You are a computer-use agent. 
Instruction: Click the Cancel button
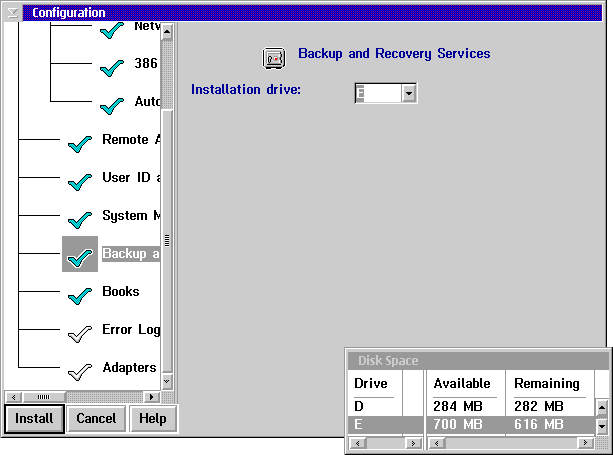(96, 419)
